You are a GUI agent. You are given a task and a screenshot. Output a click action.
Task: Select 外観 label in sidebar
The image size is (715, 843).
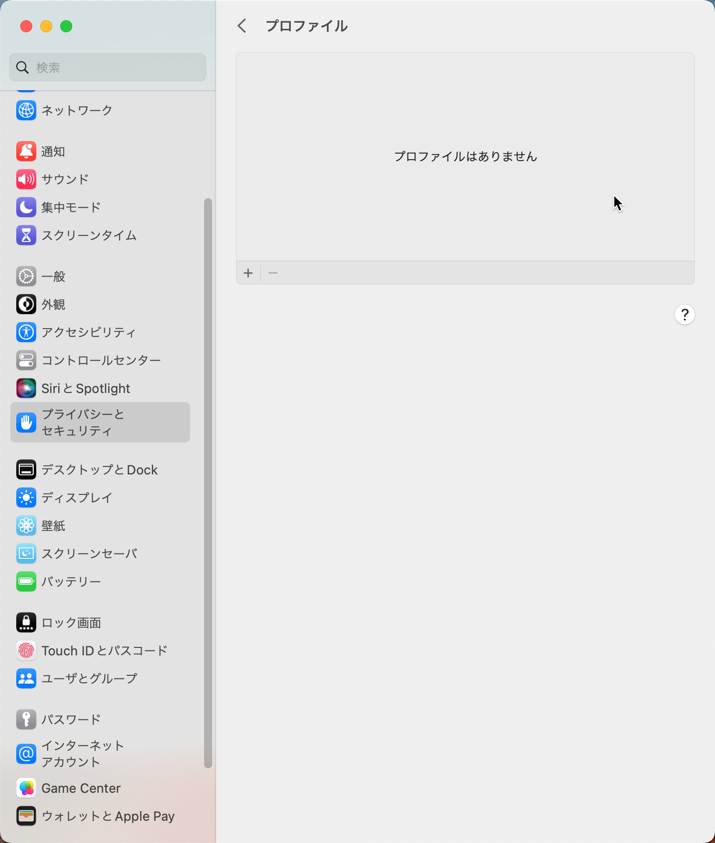[x=53, y=304]
